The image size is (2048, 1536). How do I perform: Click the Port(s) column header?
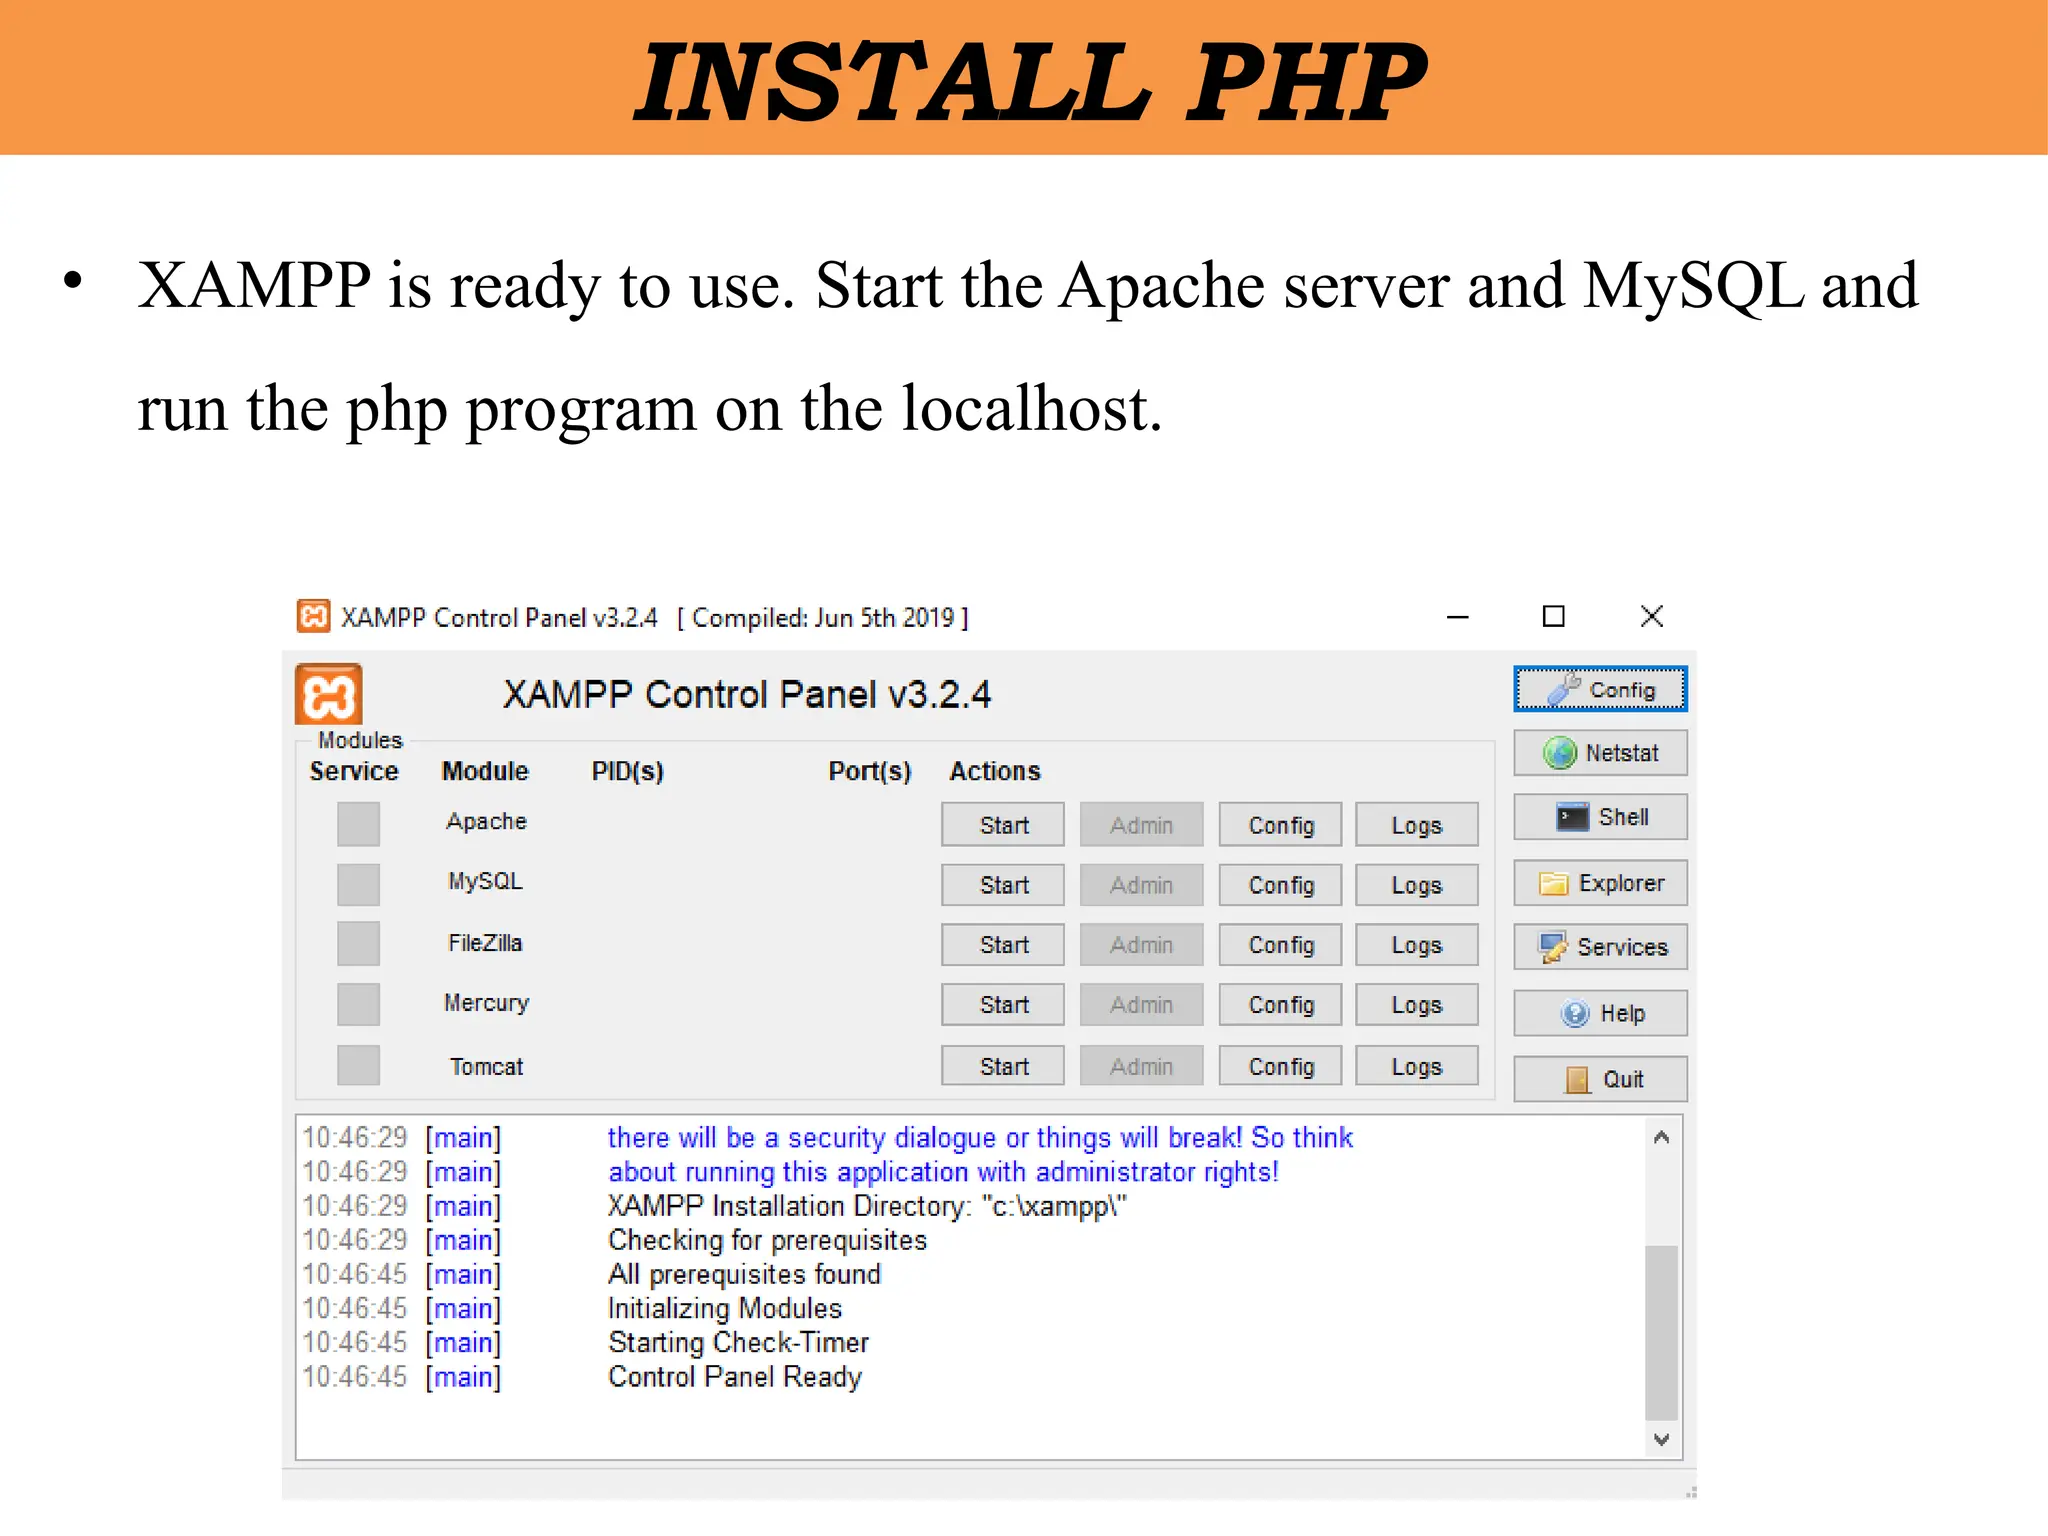coord(869,771)
